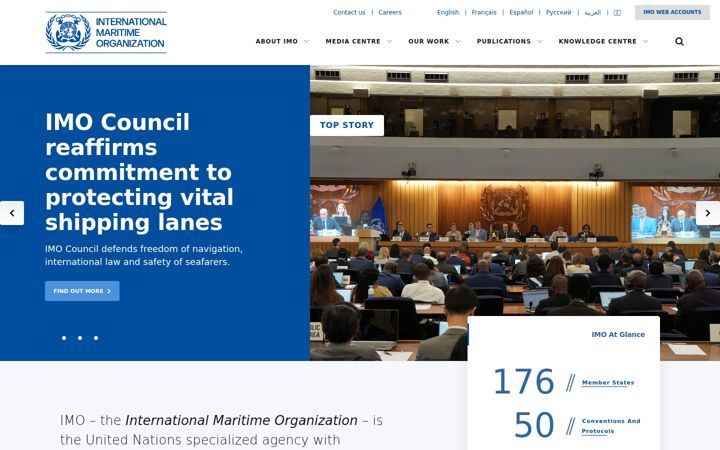
Task: Click the FIND OUT MORE button
Action: click(82, 291)
